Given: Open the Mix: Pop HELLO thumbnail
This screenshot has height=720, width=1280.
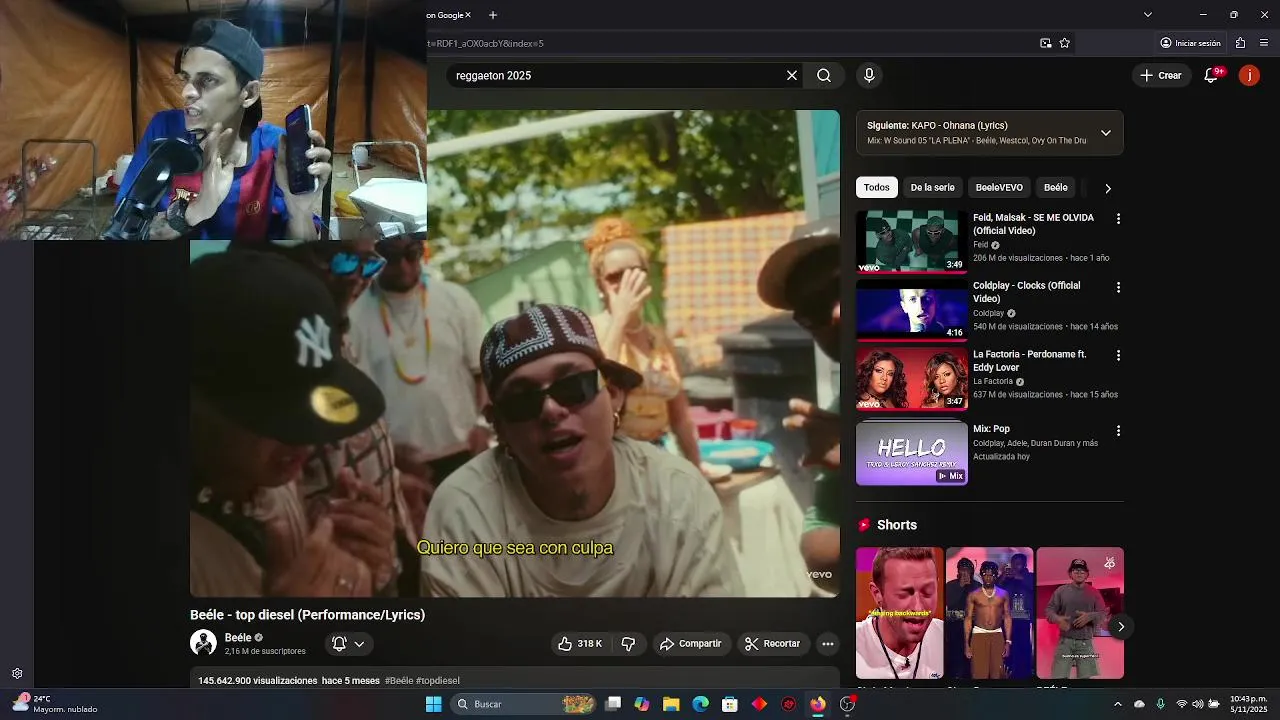Looking at the screenshot, I should (x=911, y=453).
